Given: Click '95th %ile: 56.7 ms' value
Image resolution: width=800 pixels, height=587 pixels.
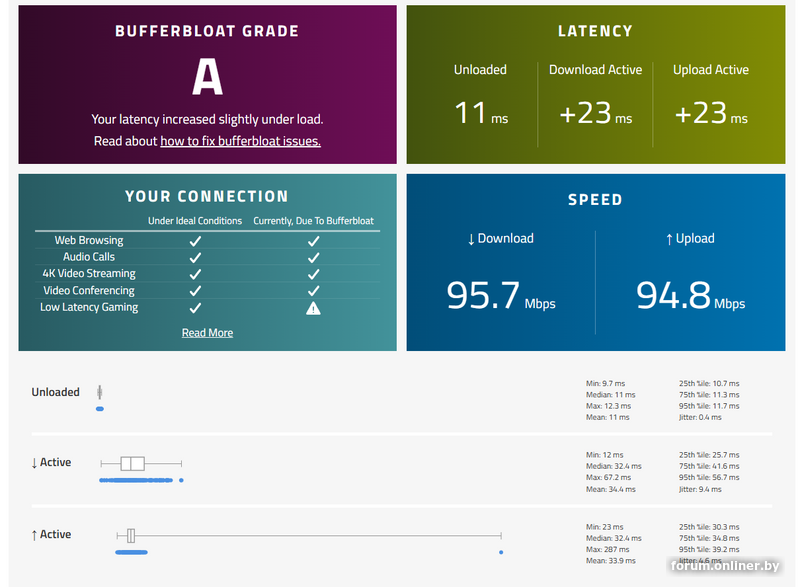Looking at the screenshot, I should 709,478.
